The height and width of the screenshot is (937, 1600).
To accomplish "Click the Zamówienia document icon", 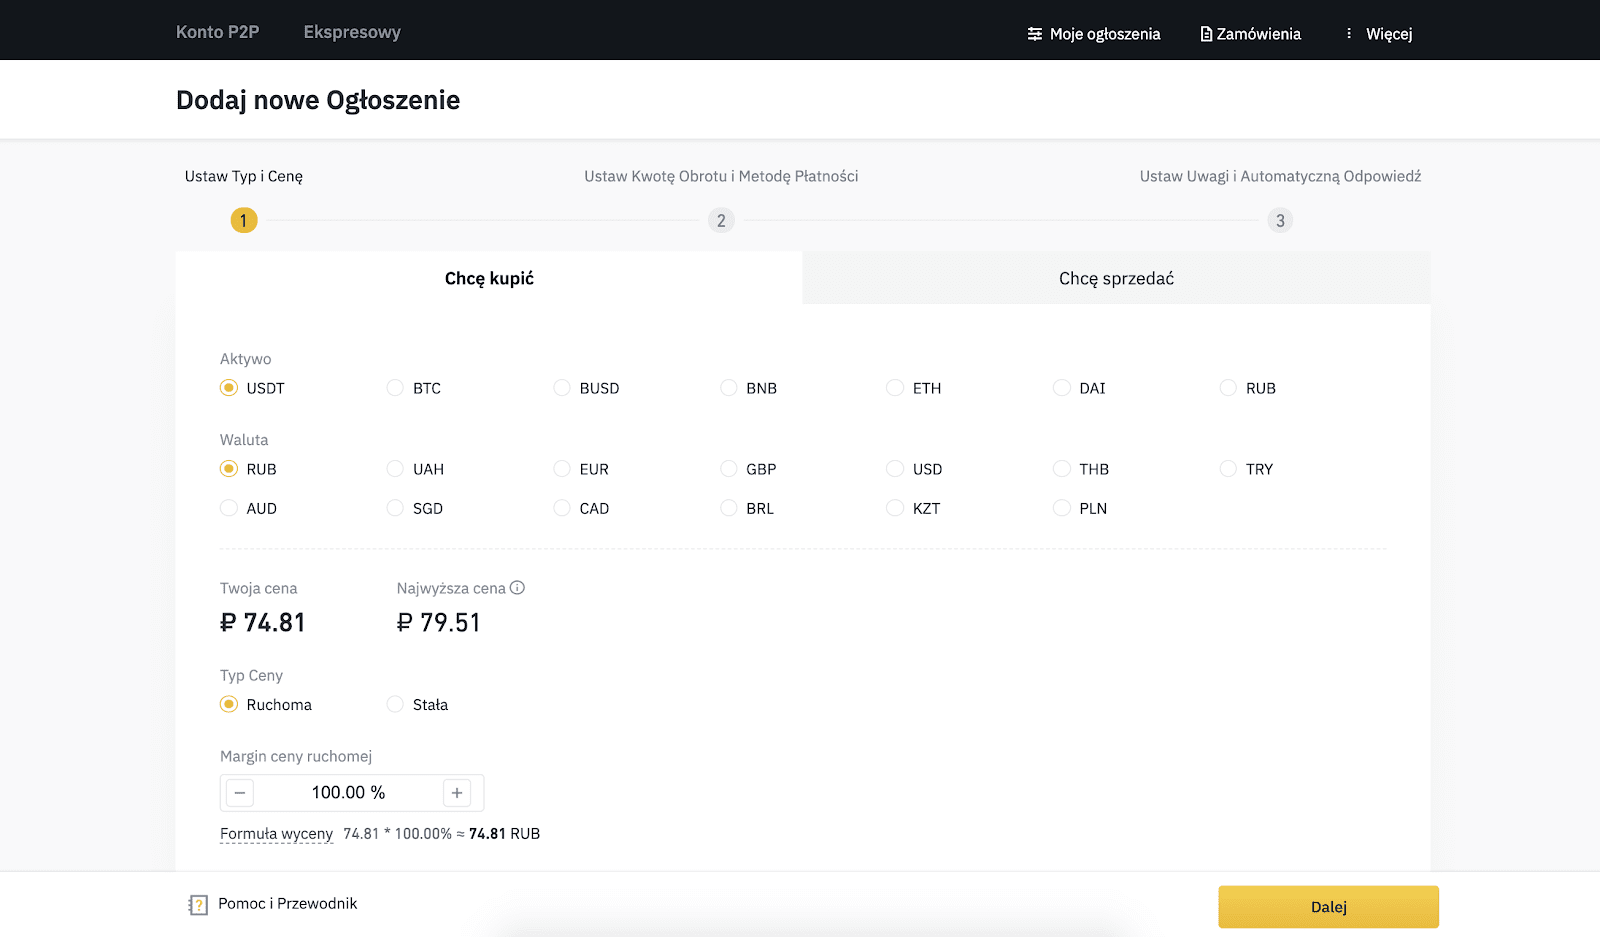I will coord(1206,34).
